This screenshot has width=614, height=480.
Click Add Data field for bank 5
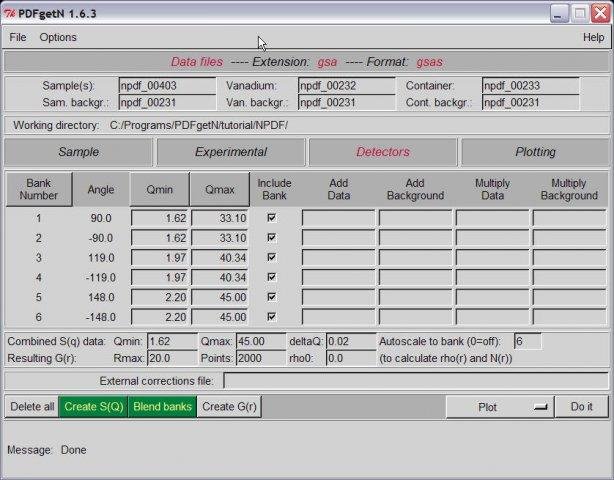point(338,297)
